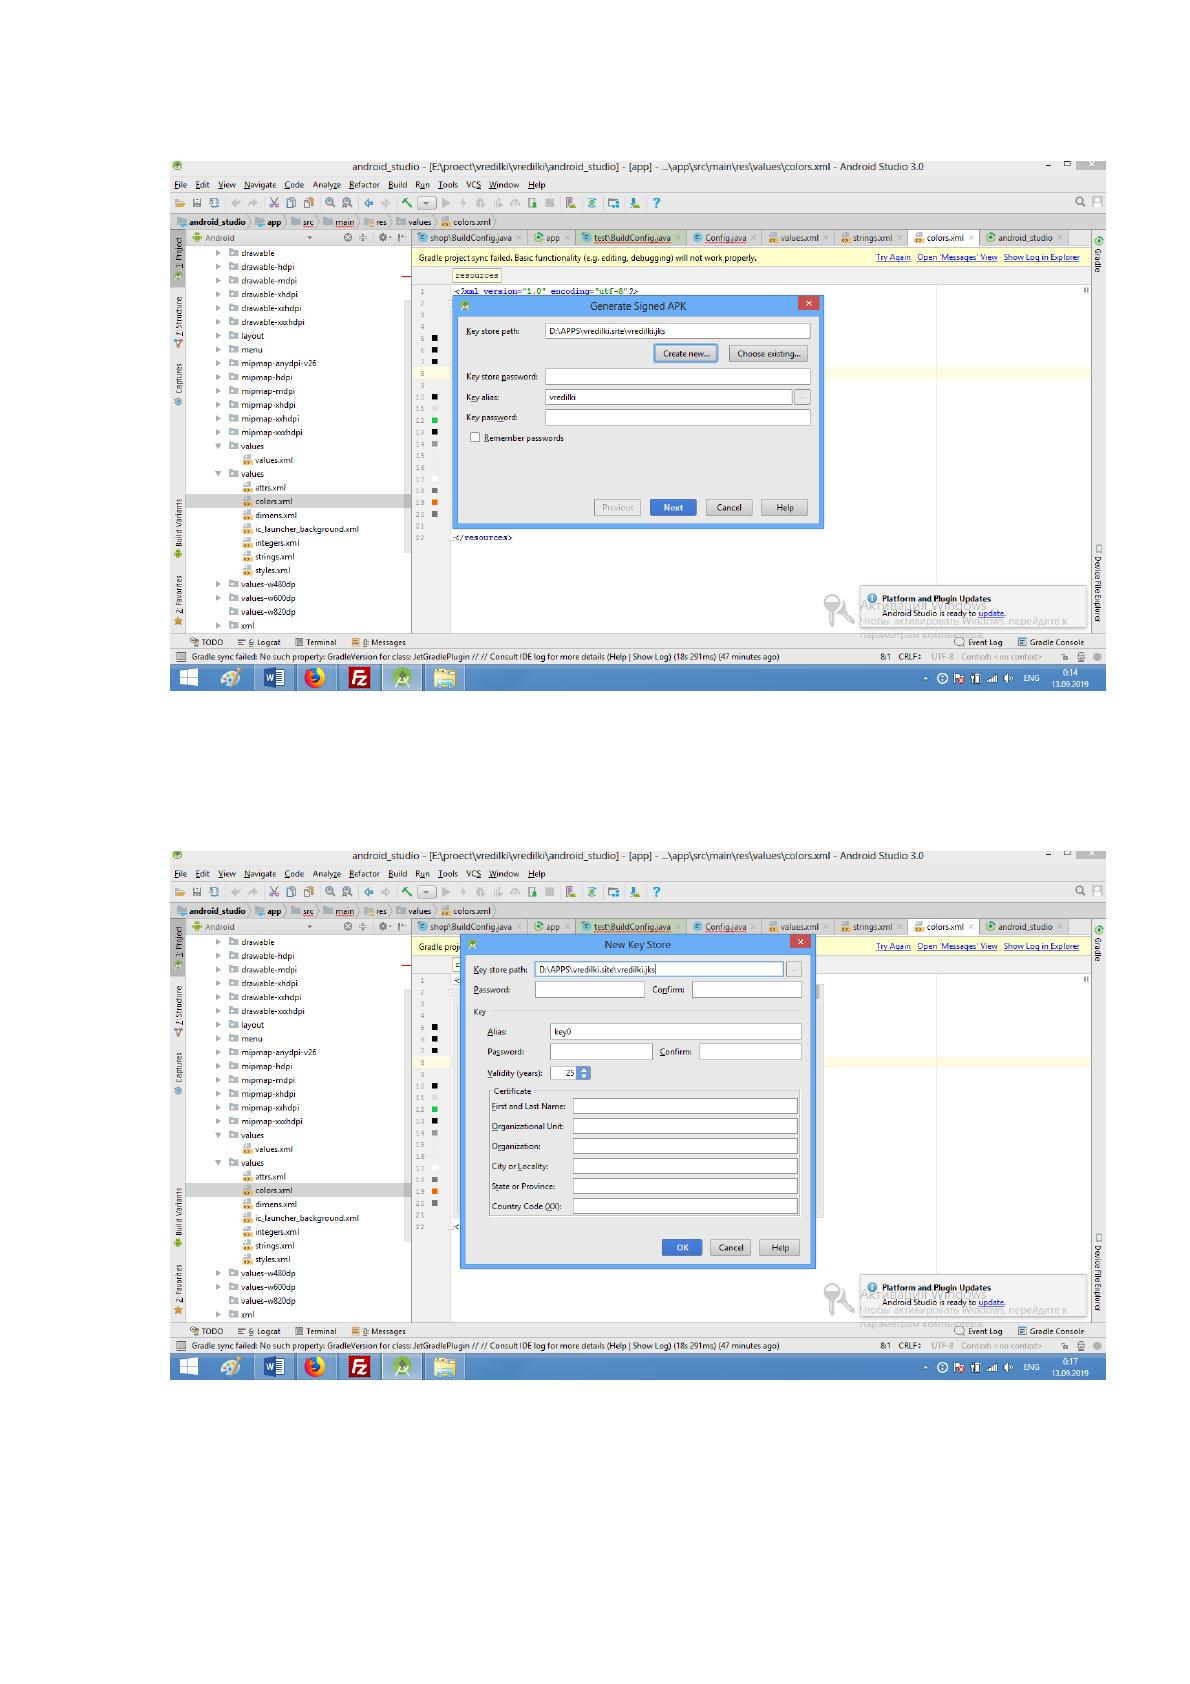Image resolution: width=1190 pixels, height=1684 pixels.
Task: Open FileZilla on taskbar showing time 0:14
Action: point(359,678)
